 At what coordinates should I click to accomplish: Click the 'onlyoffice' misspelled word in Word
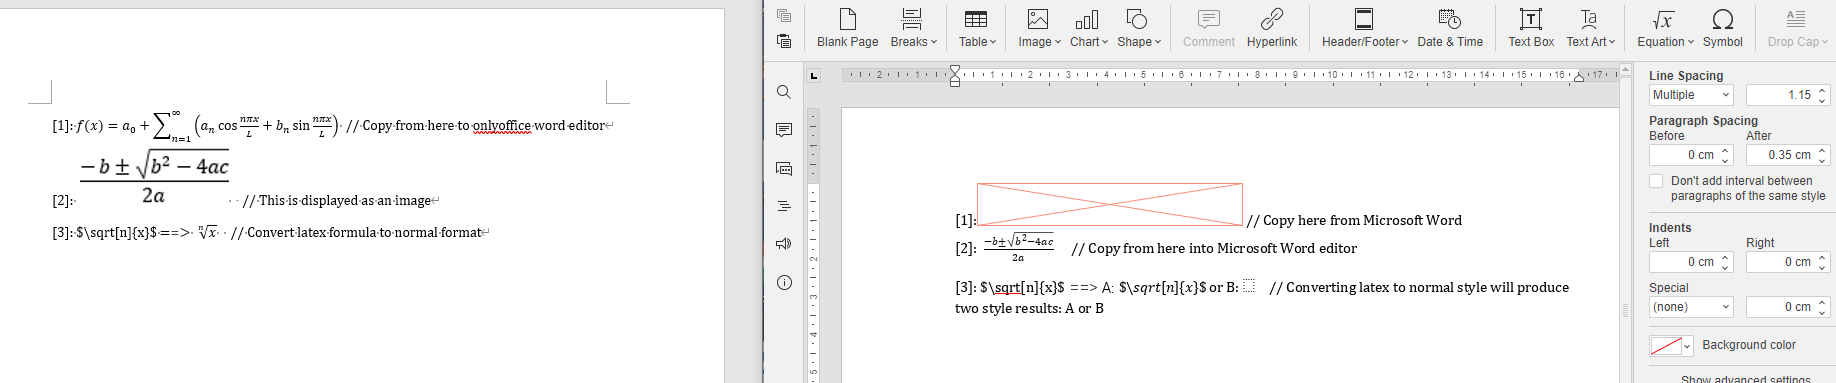coord(502,126)
